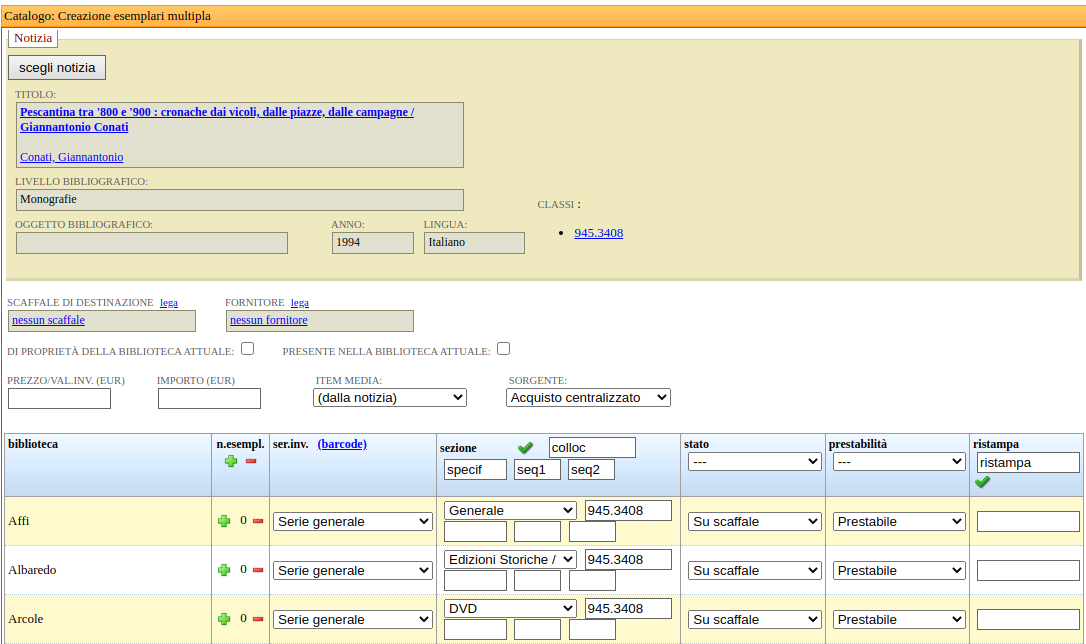This screenshot has width=1086, height=644.
Task: Open Sorgente 'Acquisto centralizzato' dropdown
Action: [588, 398]
